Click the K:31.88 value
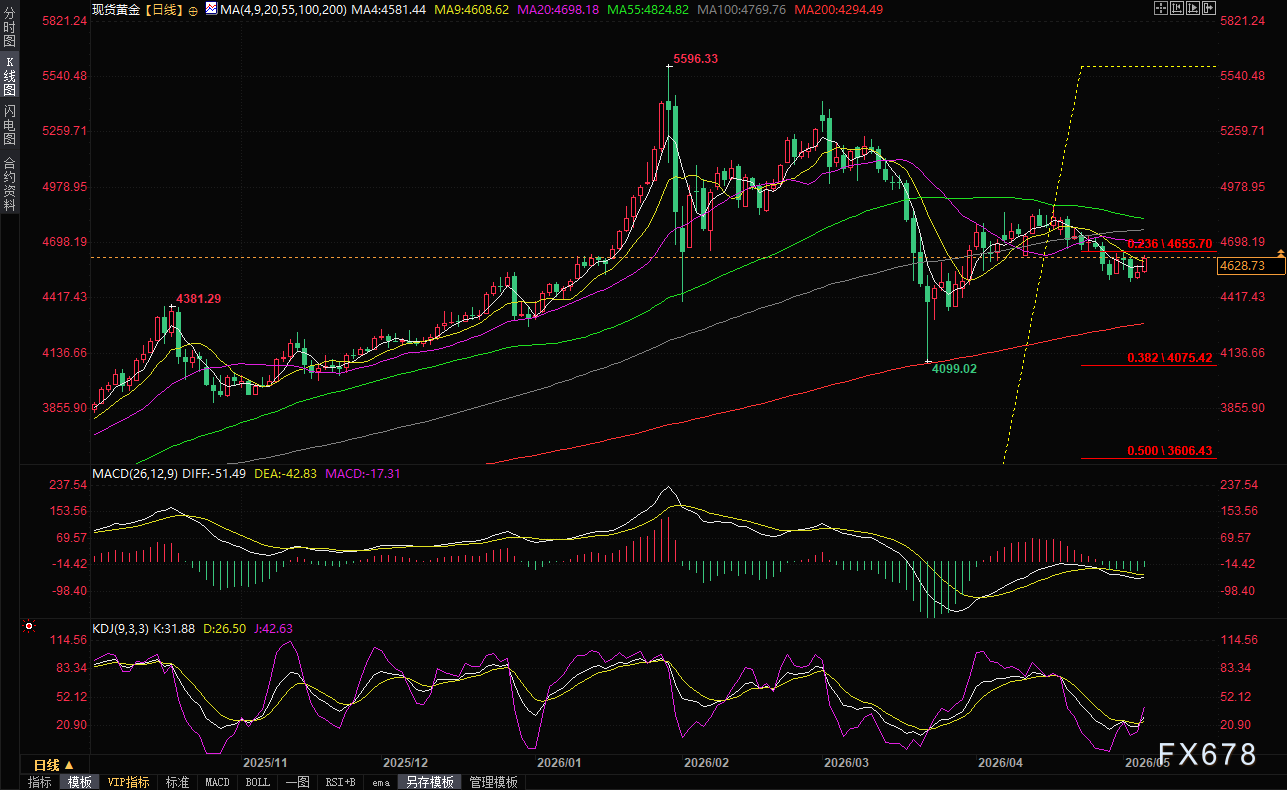This screenshot has height=790, width=1287. point(175,628)
